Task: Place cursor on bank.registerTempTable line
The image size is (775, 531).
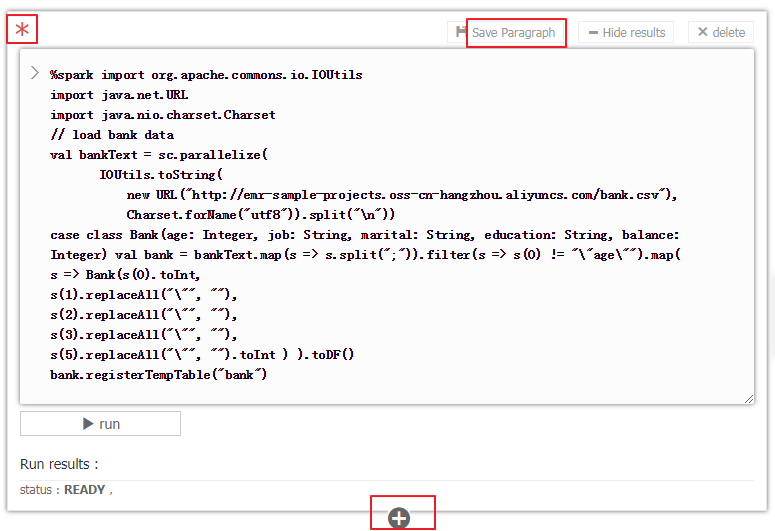Action: tap(159, 375)
